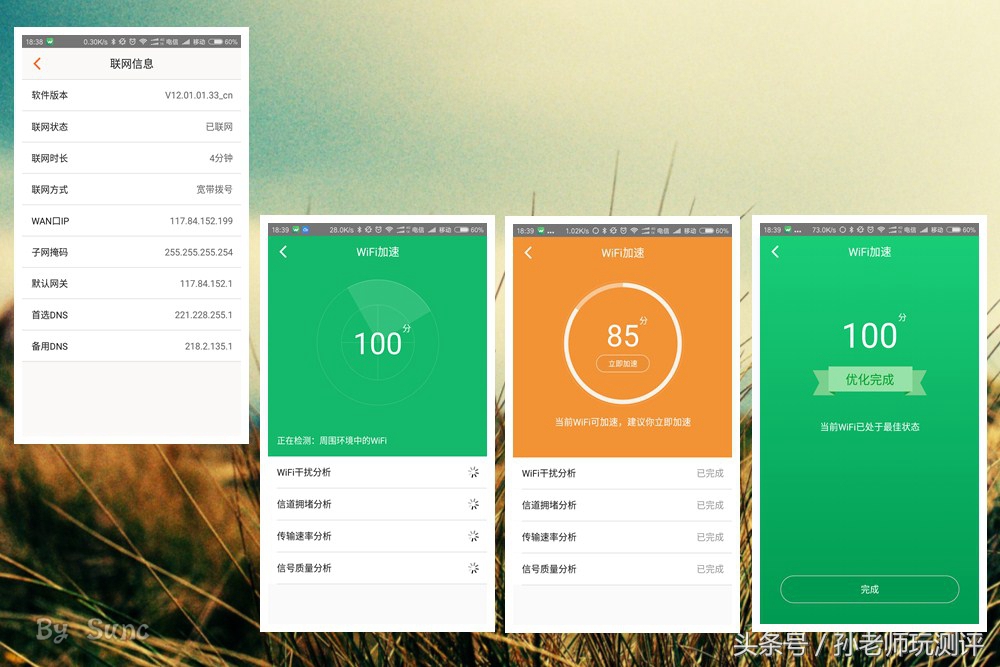Click the loading spinner beside 信道拥堵分析
1000x667 pixels.
[473, 504]
